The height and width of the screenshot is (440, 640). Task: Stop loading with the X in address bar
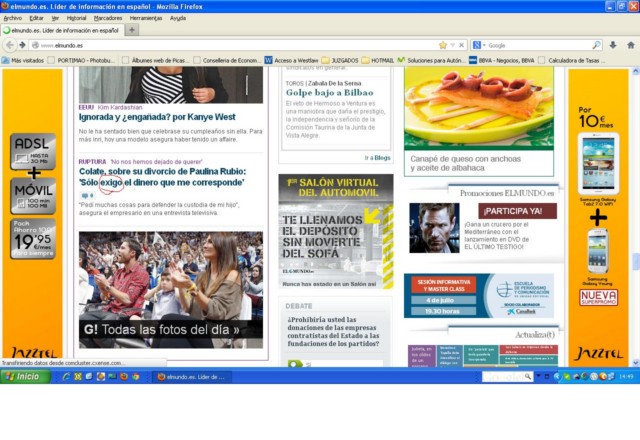[461, 45]
